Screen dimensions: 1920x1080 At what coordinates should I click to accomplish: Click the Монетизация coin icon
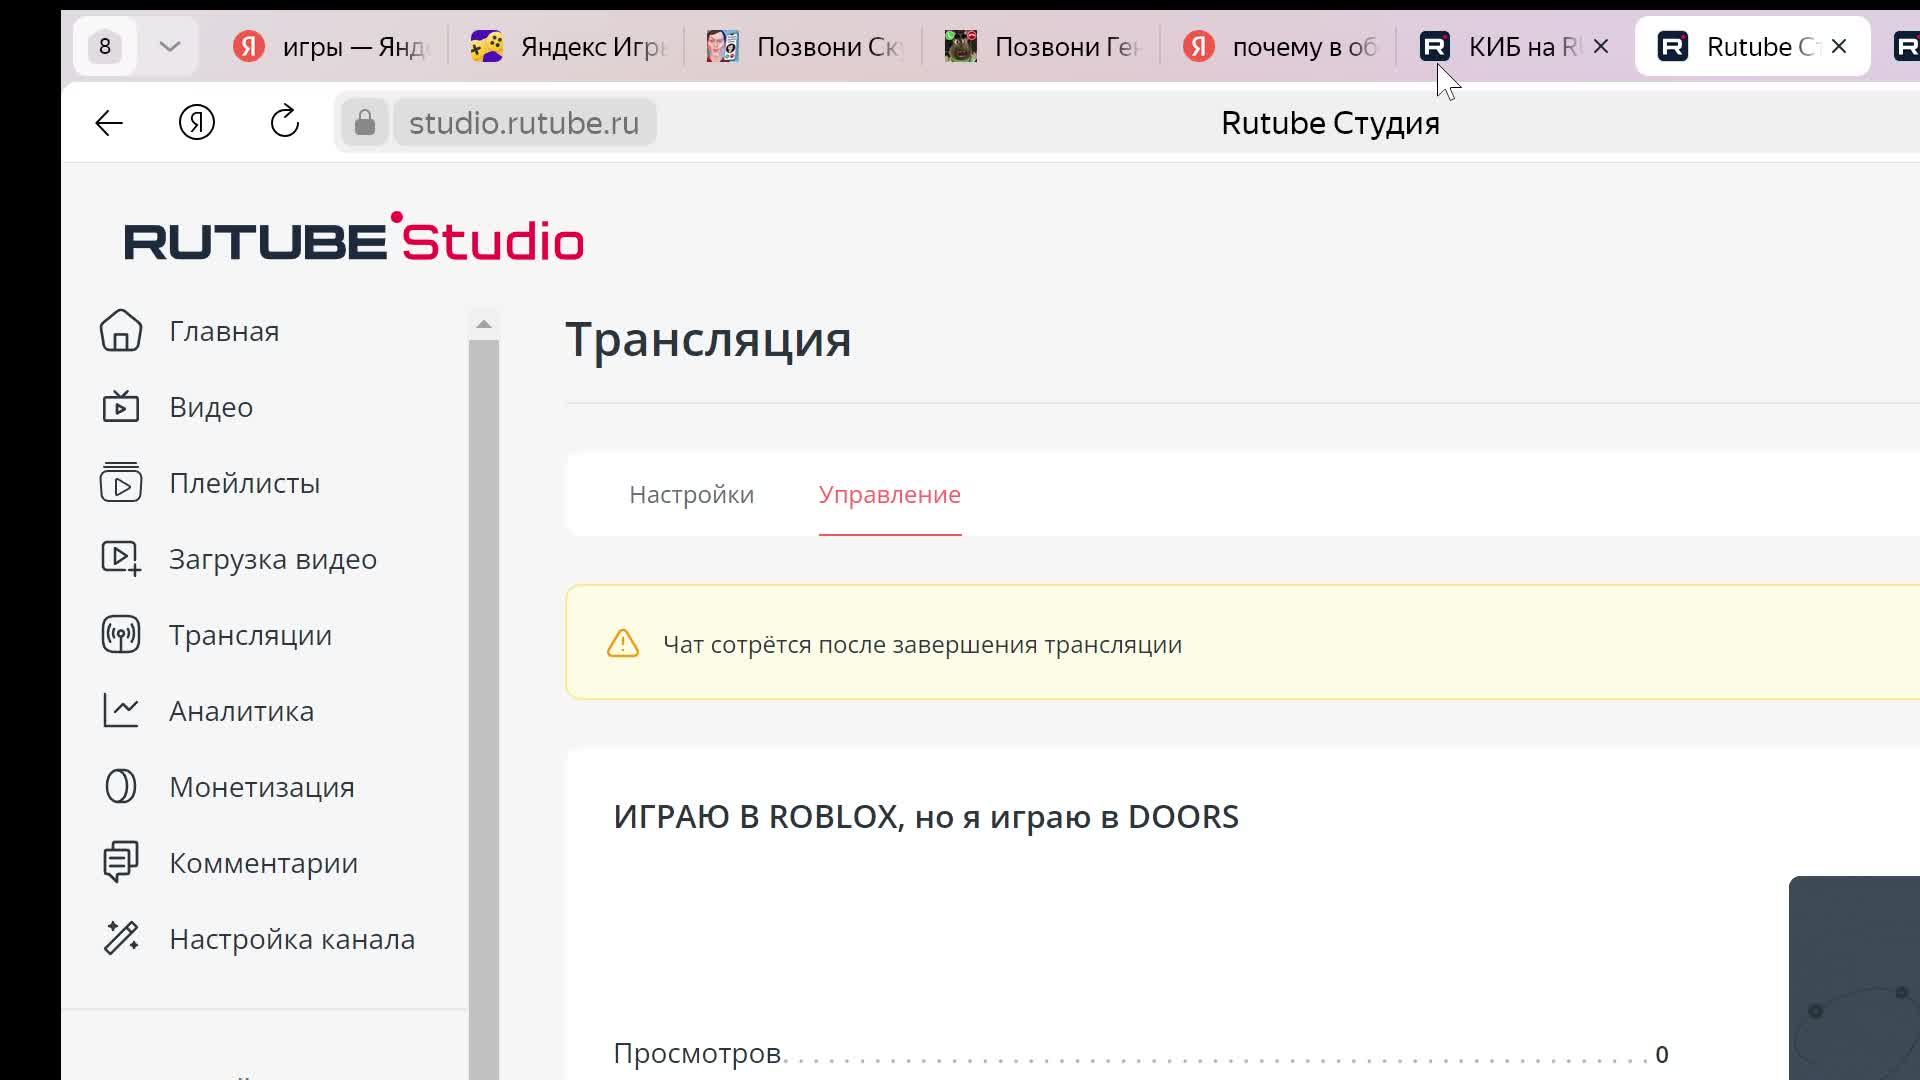pyautogui.click(x=121, y=787)
